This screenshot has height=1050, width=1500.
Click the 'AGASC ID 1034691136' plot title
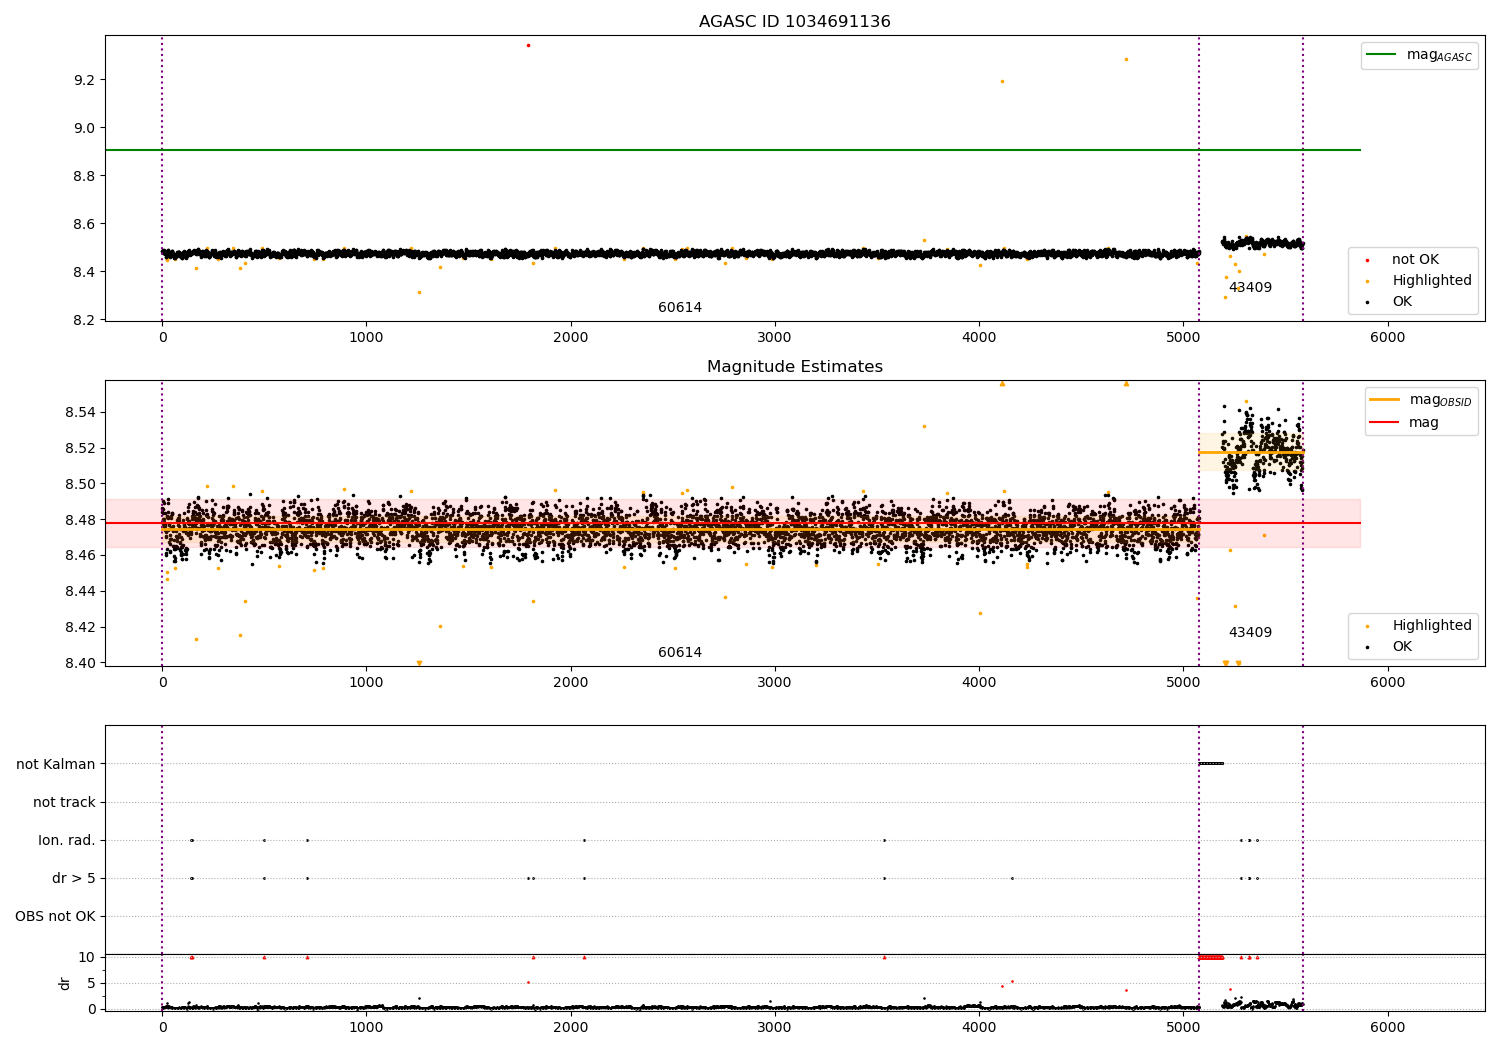click(794, 22)
